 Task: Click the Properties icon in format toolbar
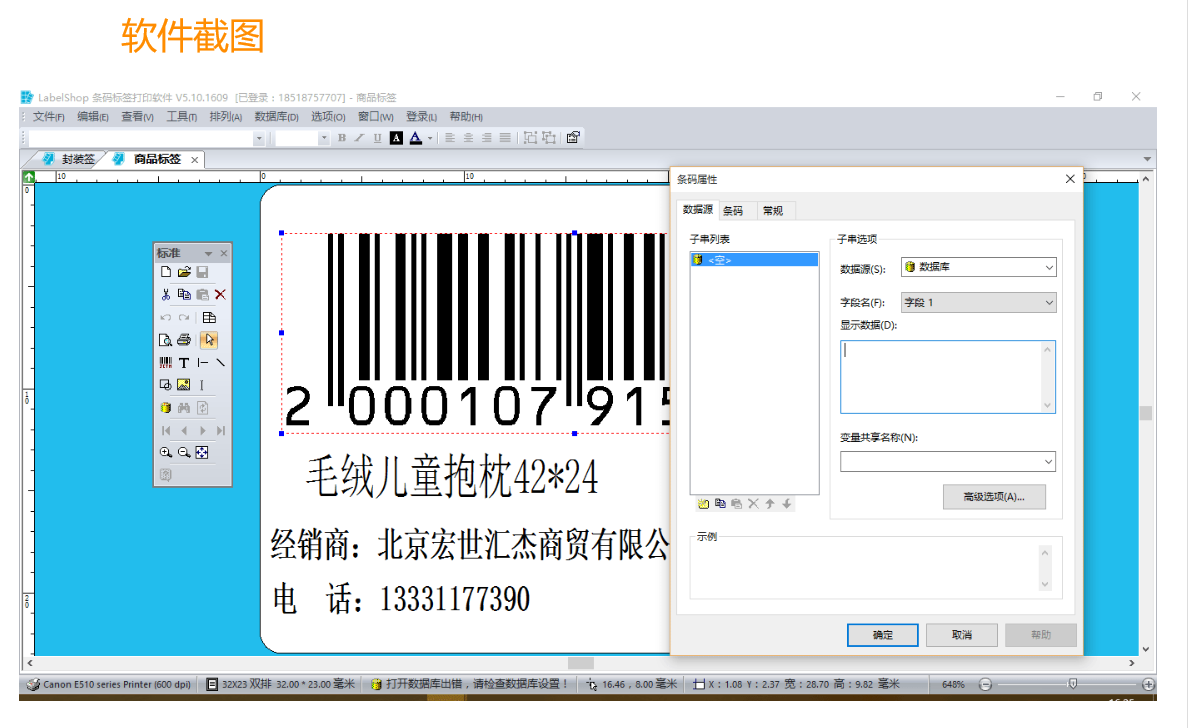[573, 137]
